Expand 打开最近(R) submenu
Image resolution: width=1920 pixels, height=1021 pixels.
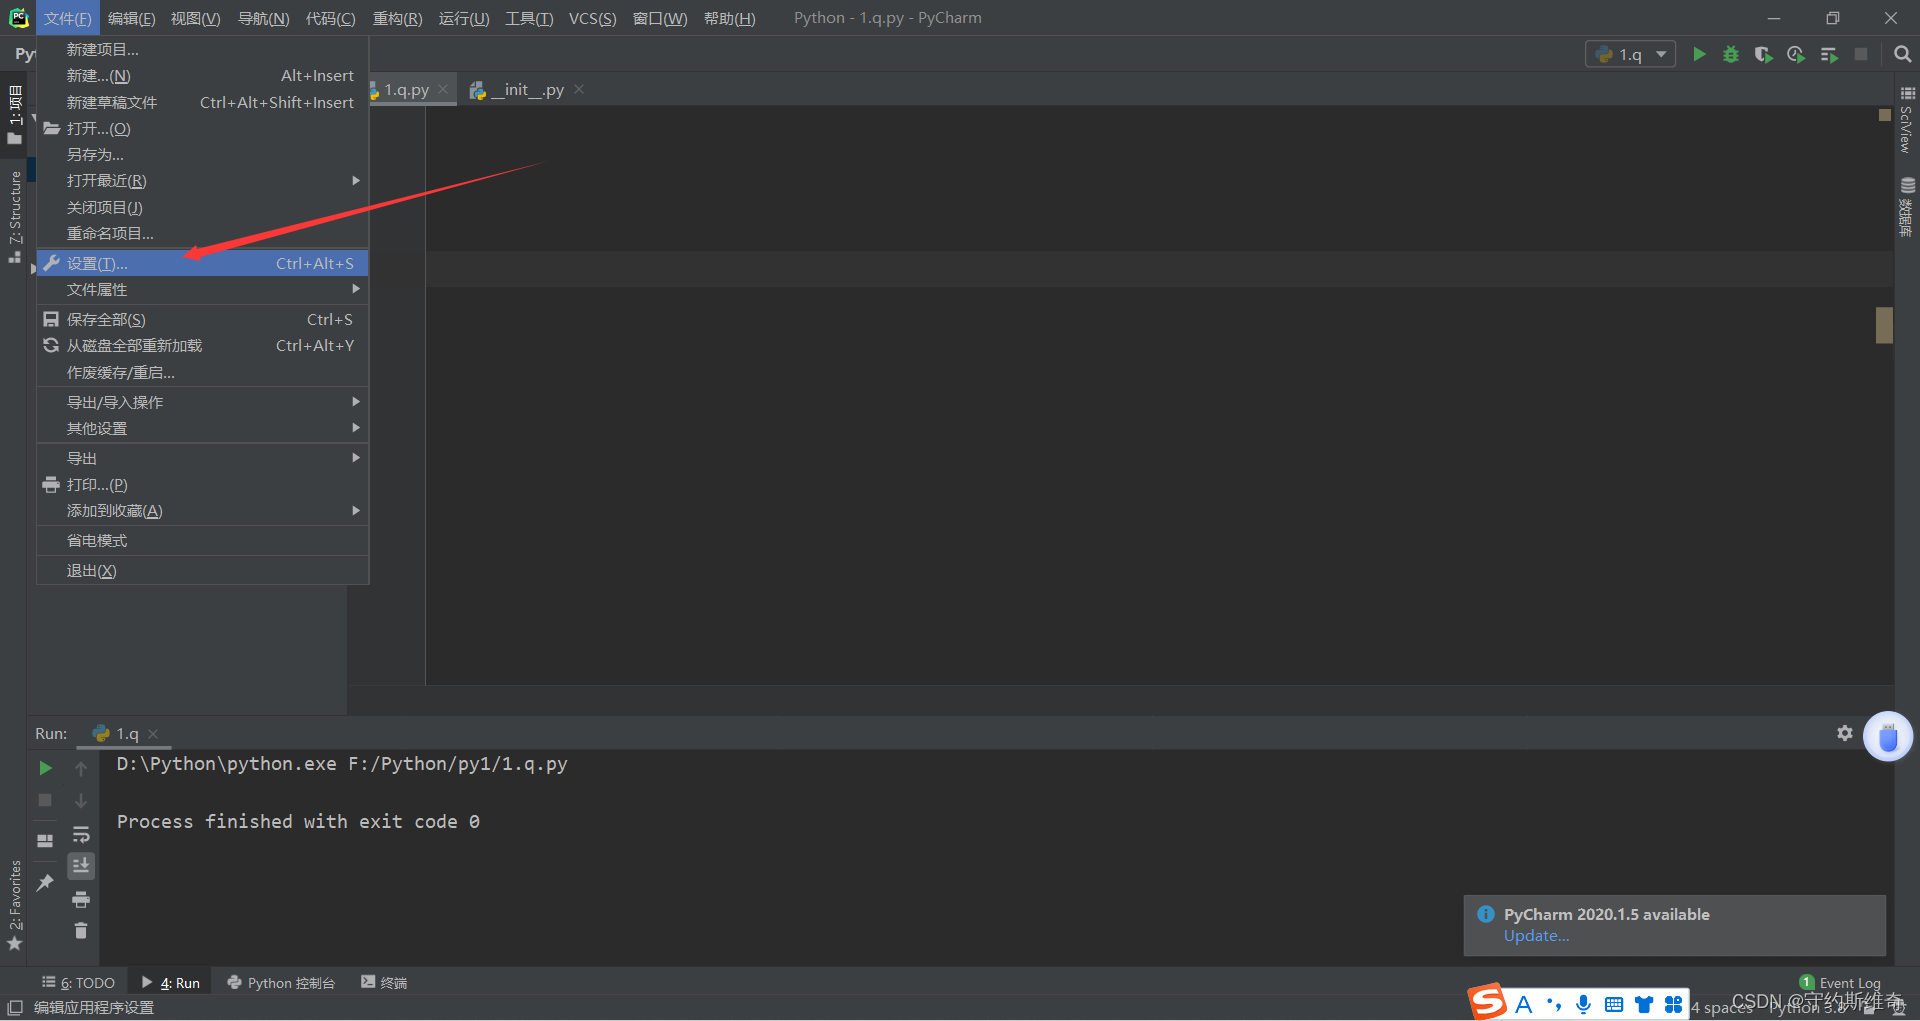[203, 181]
